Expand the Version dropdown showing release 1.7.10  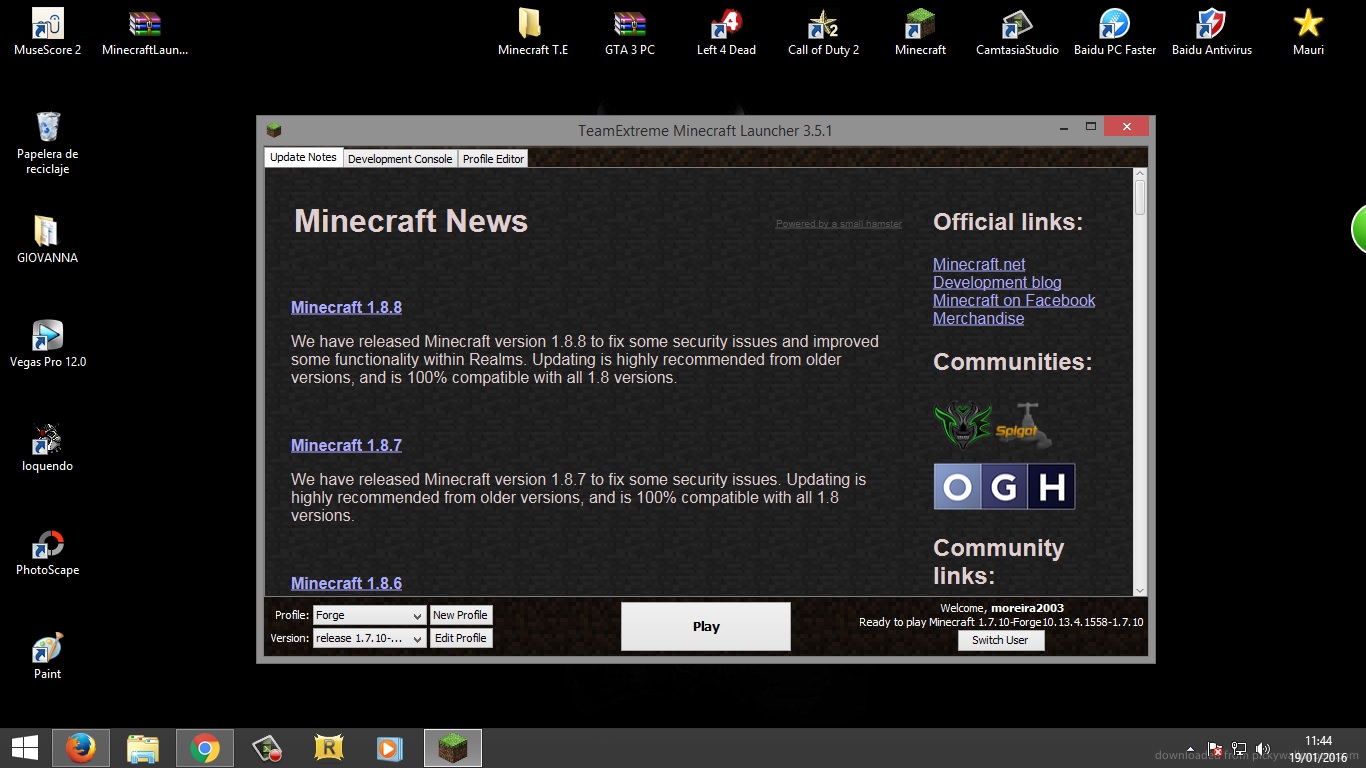pyautogui.click(x=370, y=638)
